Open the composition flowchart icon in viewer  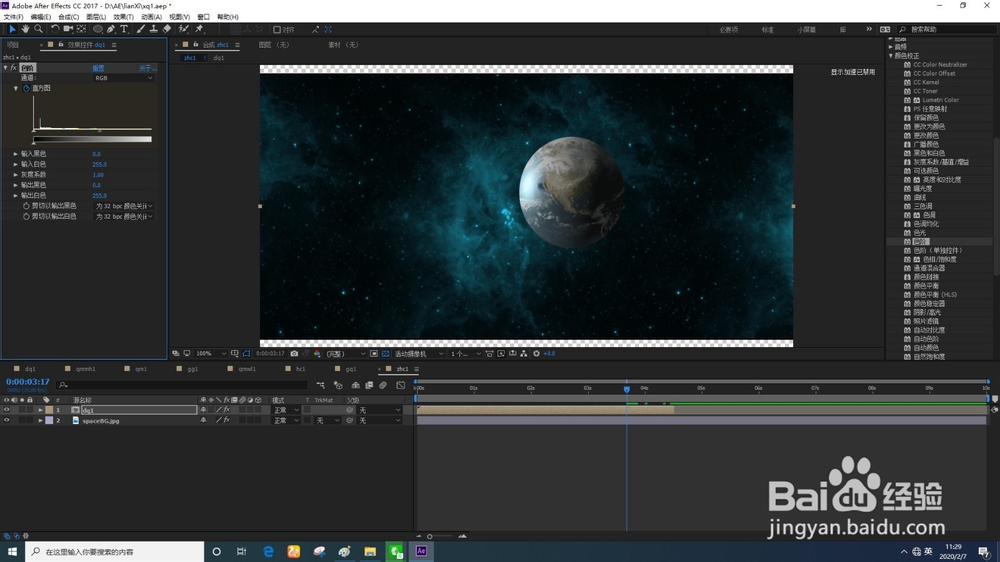pyautogui.click(x=524, y=353)
